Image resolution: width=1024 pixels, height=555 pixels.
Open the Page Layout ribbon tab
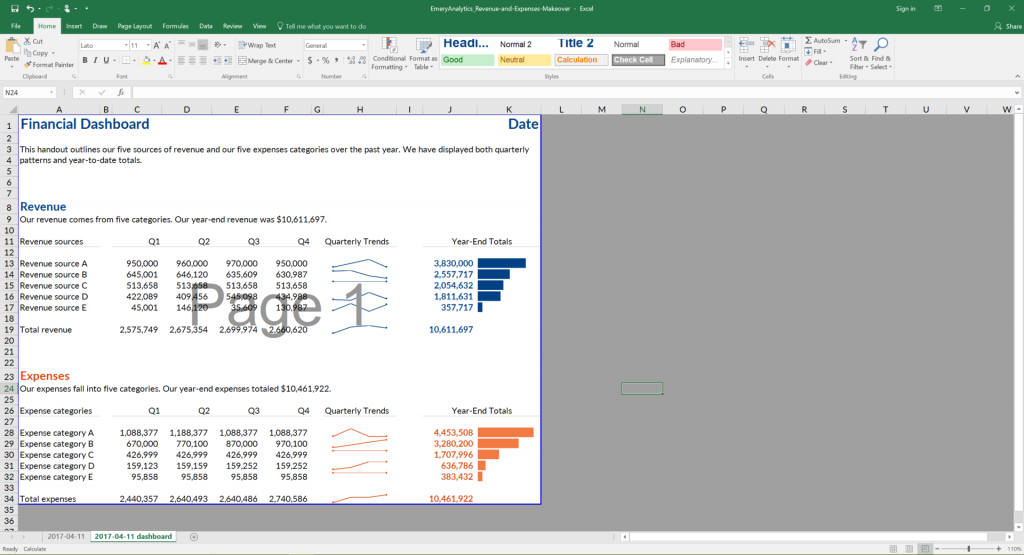[x=134, y=26]
